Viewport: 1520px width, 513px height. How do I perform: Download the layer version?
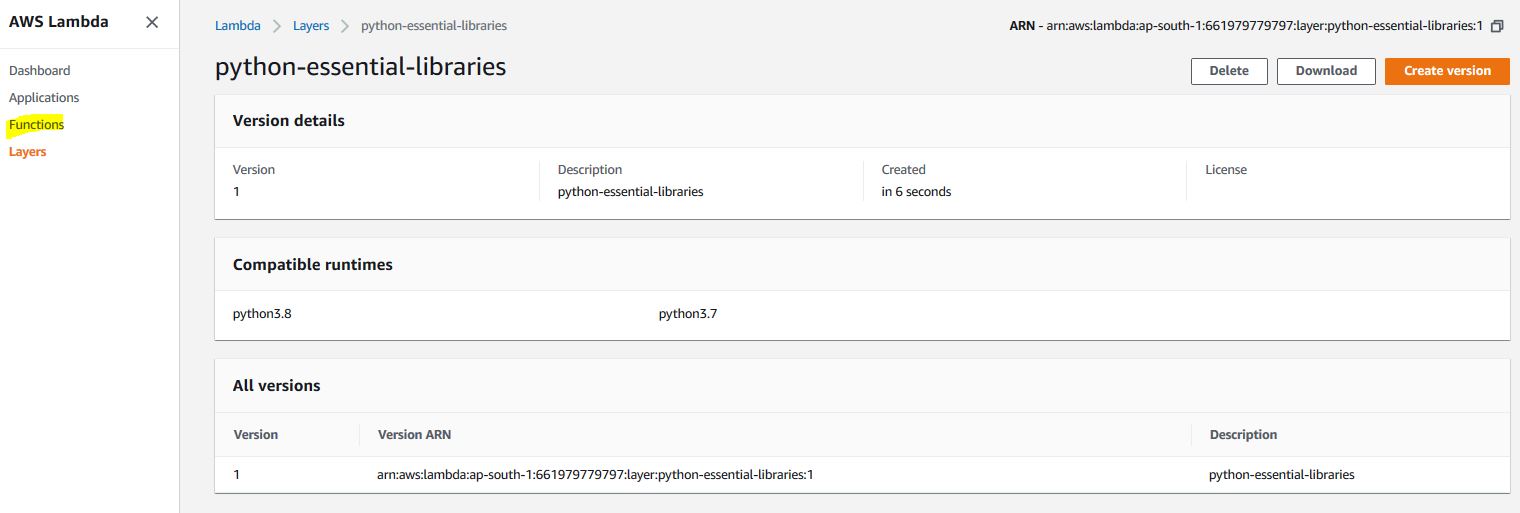1326,71
